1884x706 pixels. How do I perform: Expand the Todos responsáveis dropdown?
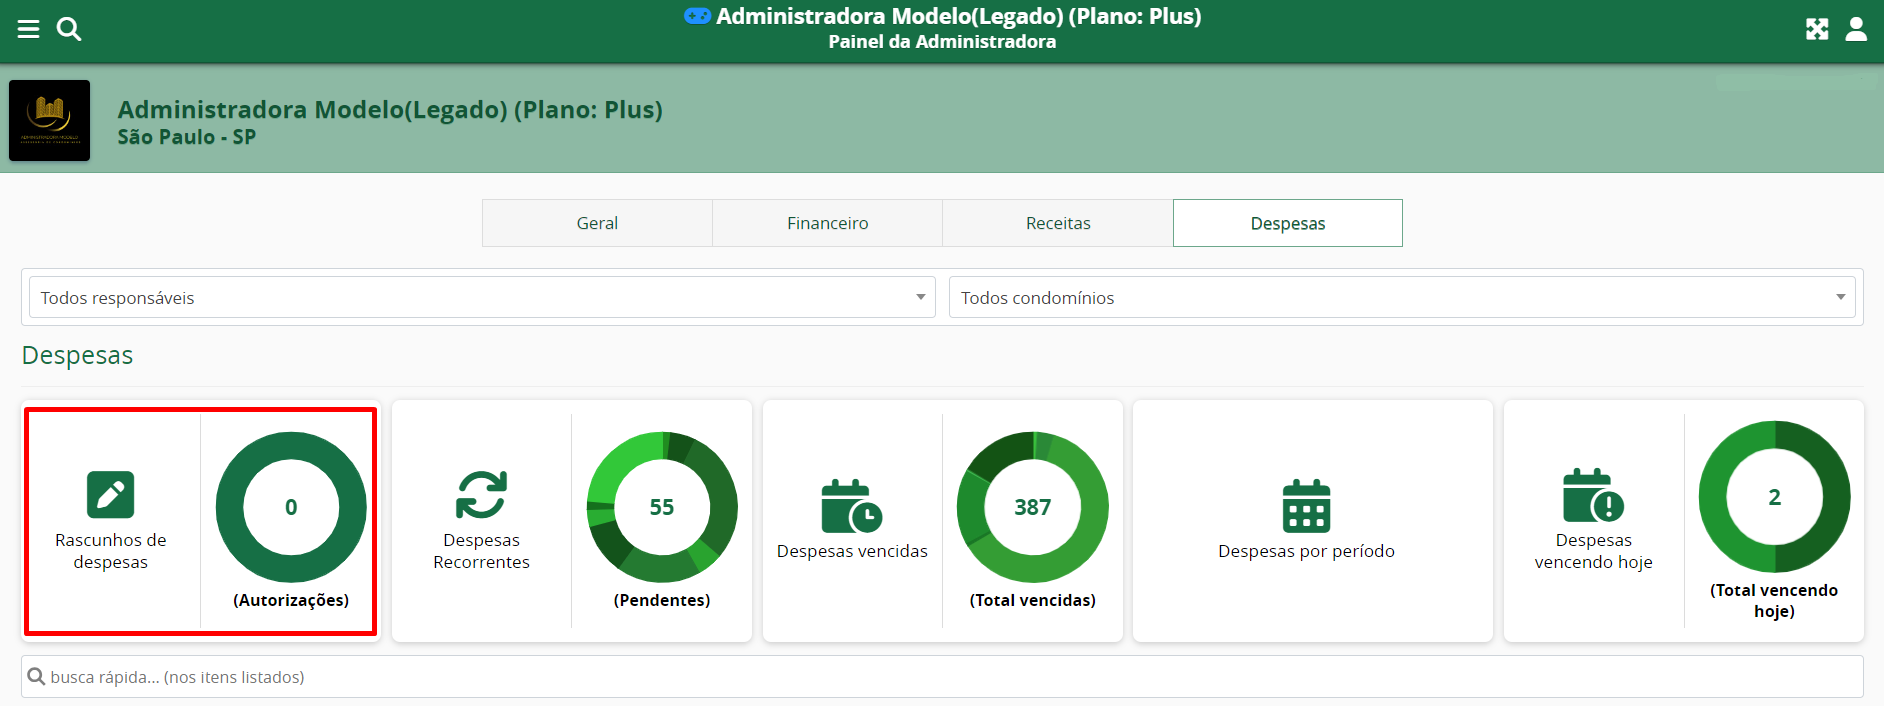click(x=482, y=298)
